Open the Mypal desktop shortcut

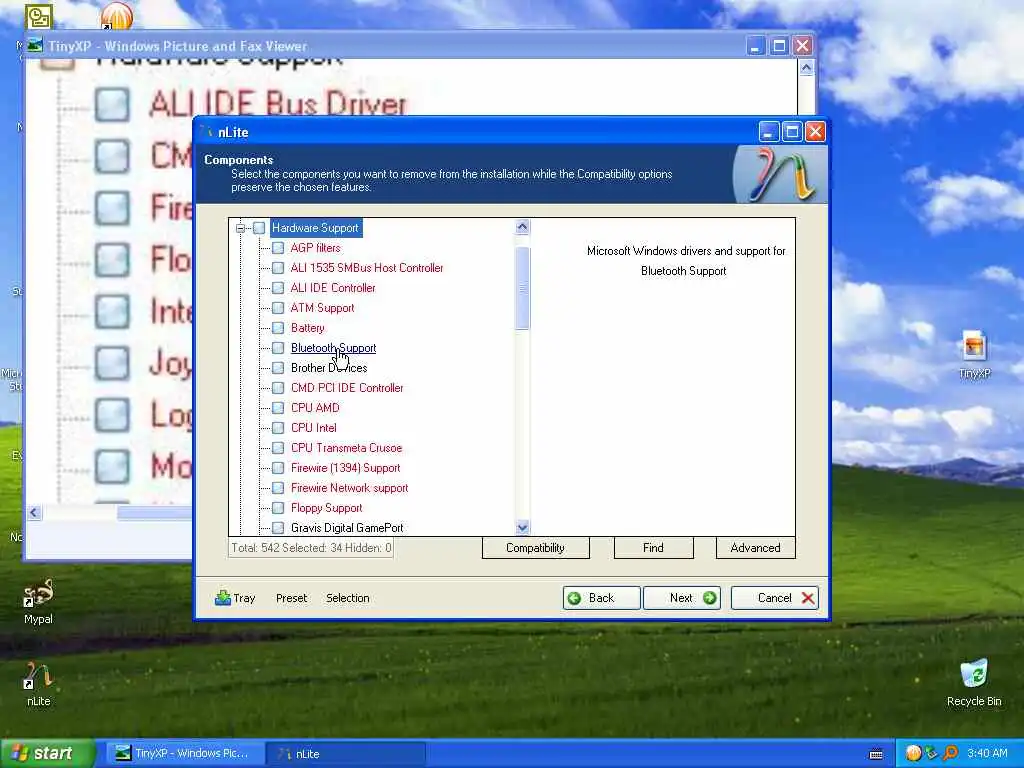[38, 601]
